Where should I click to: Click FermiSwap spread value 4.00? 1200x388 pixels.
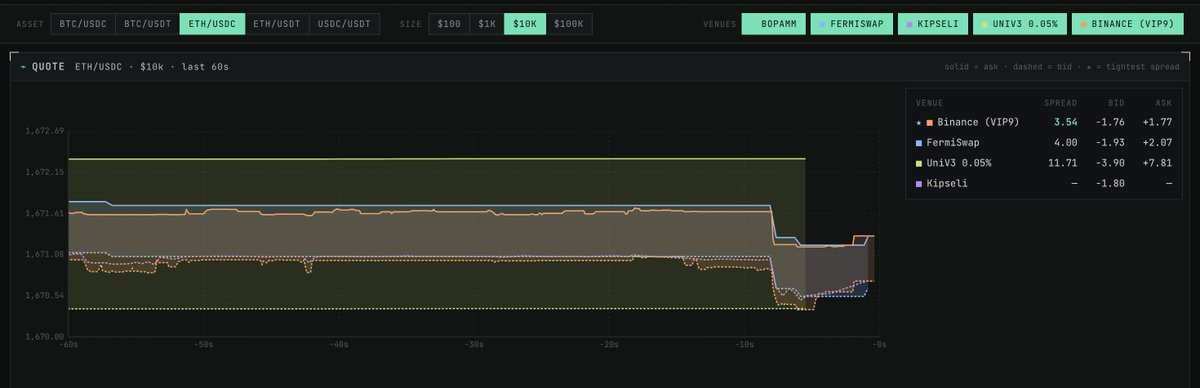tap(1066, 143)
